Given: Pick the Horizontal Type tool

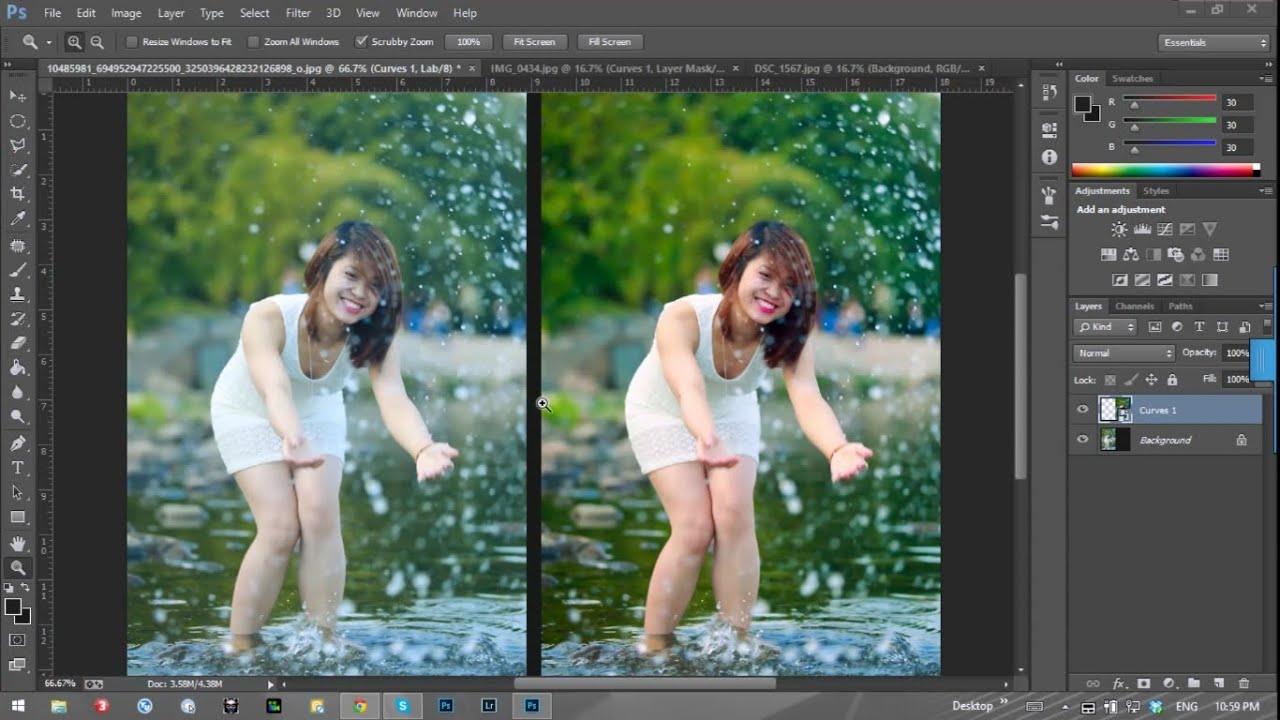Looking at the screenshot, I should (x=18, y=468).
